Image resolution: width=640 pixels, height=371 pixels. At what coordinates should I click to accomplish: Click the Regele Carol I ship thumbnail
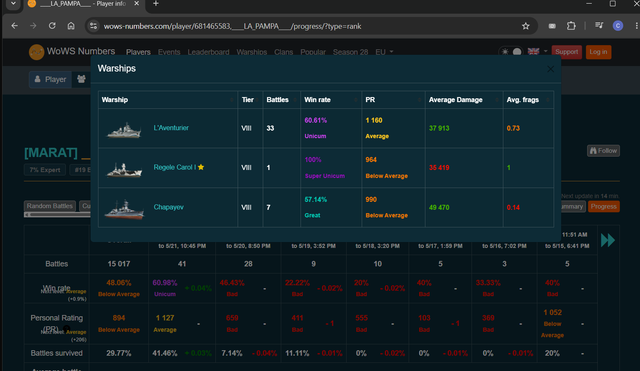pos(124,169)
